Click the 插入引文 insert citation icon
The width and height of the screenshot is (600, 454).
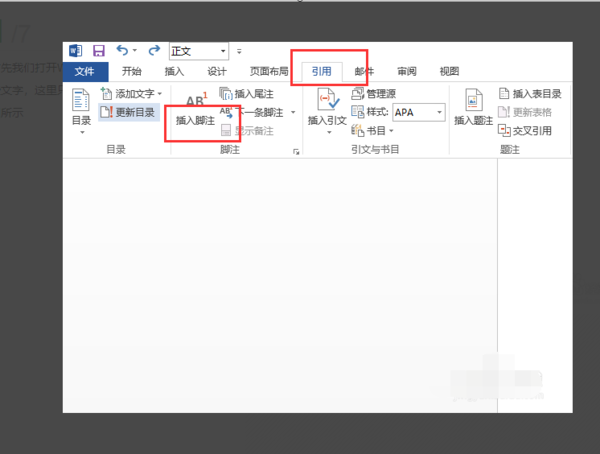click(x=328, y=99)
